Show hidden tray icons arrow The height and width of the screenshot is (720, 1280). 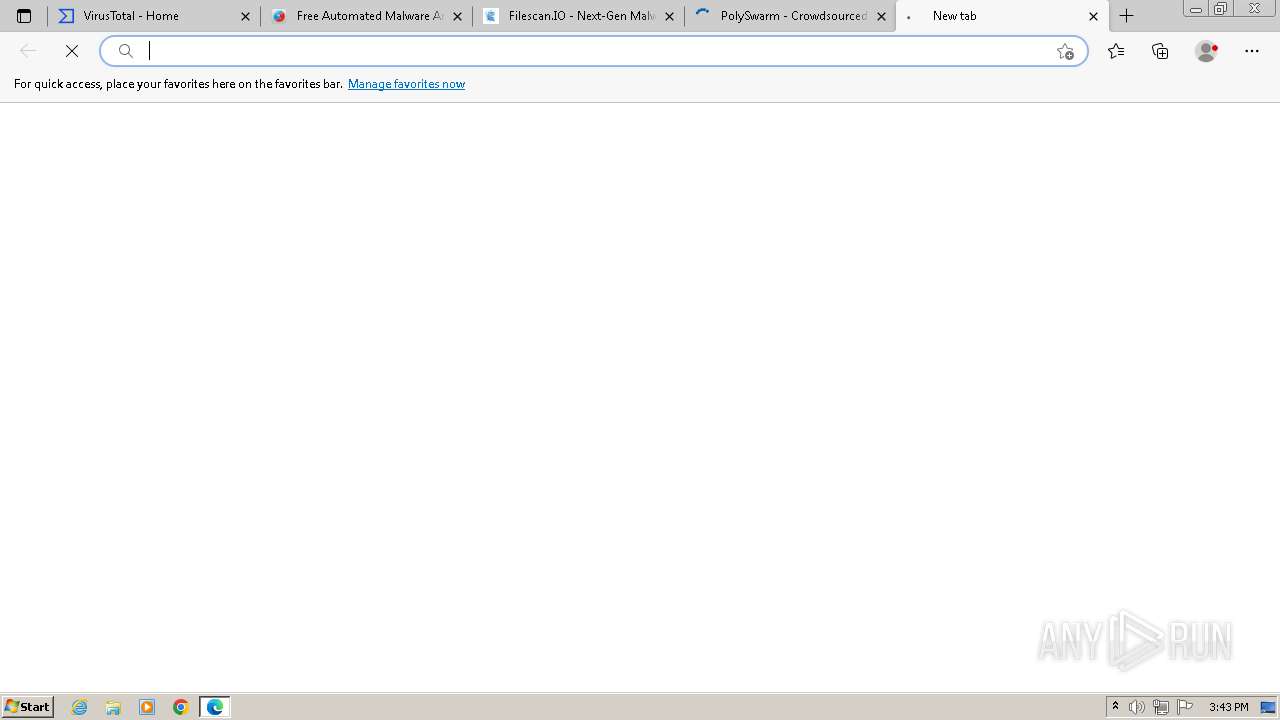tap(1115, 707)
